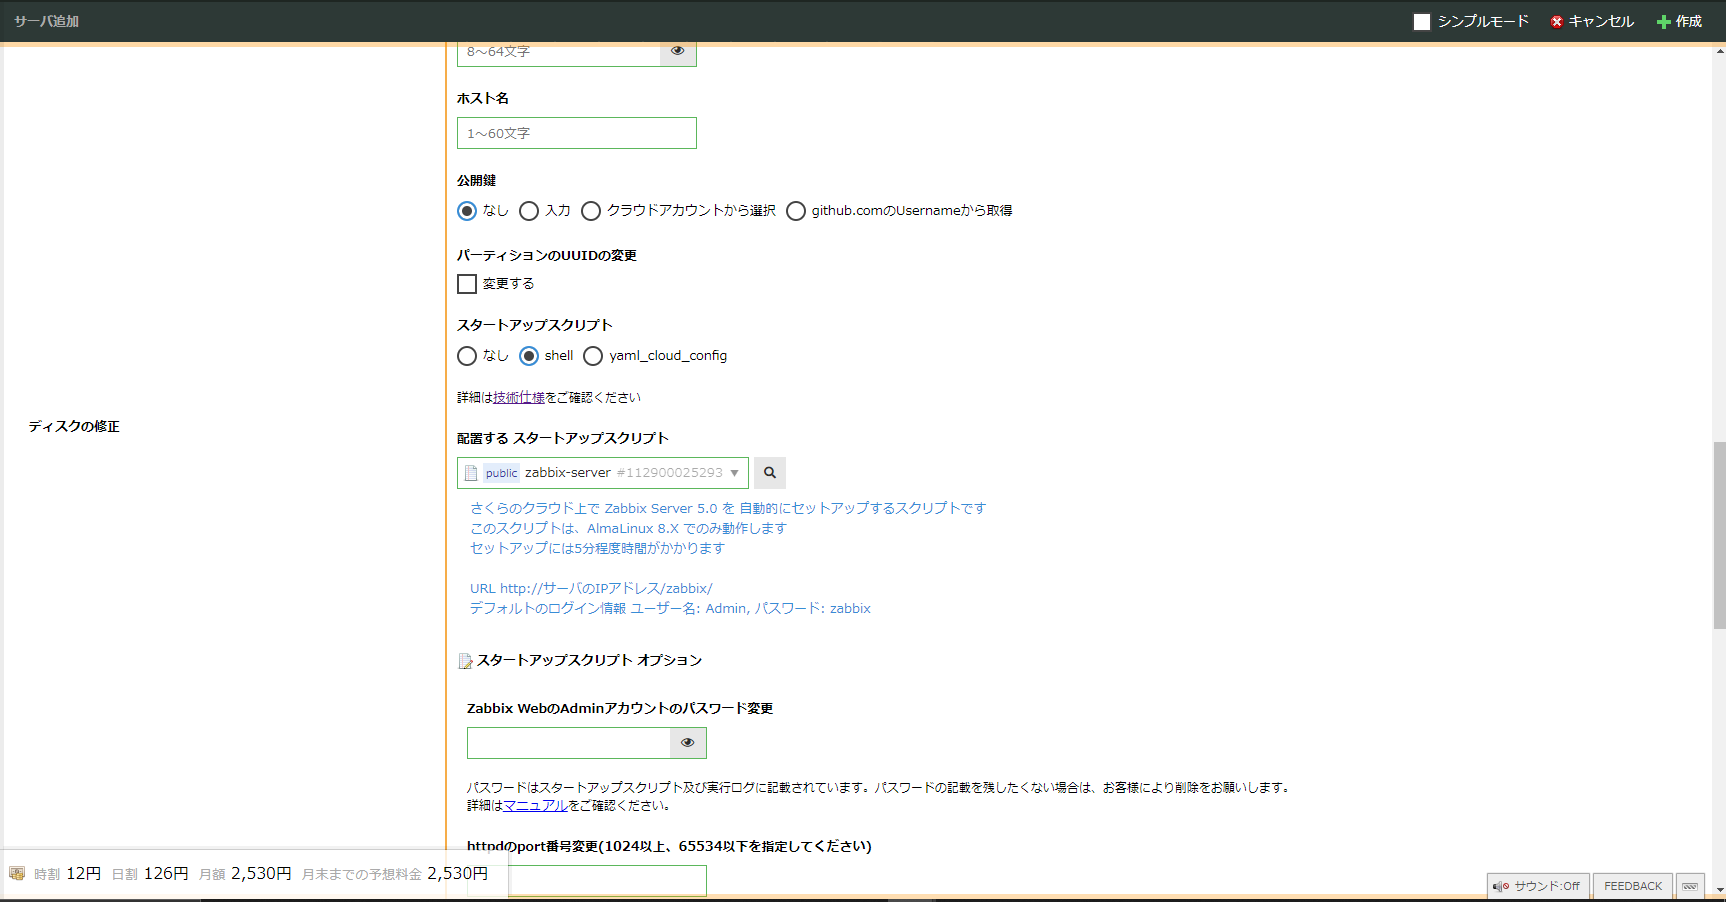Click ディスクの修正 section label
1726x902 pixels.
click(74, 427)
